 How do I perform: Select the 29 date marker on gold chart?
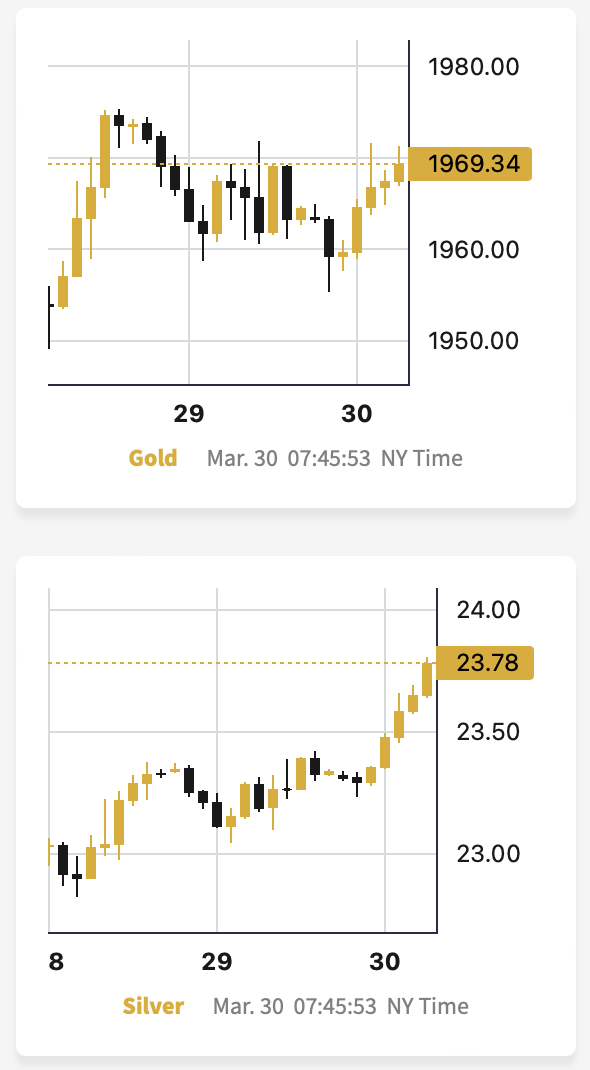[189, 414]
